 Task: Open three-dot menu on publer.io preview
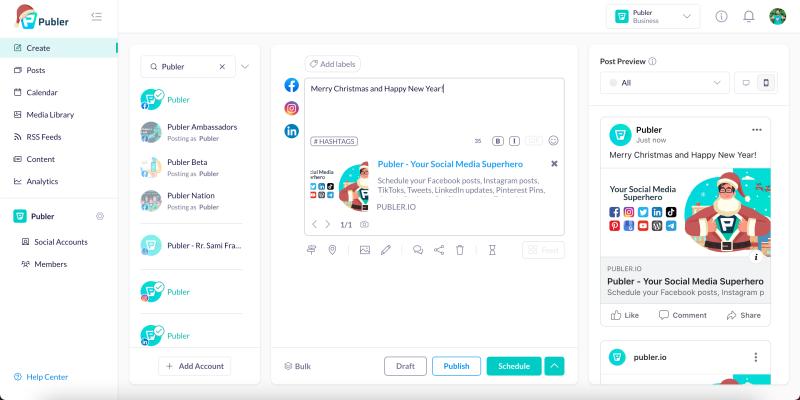756,357
